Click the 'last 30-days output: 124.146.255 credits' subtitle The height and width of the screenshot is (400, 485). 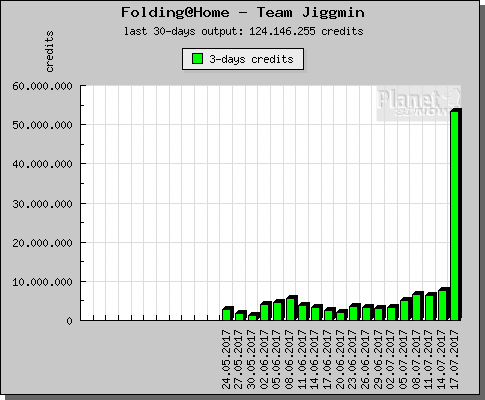click(243, 31)
